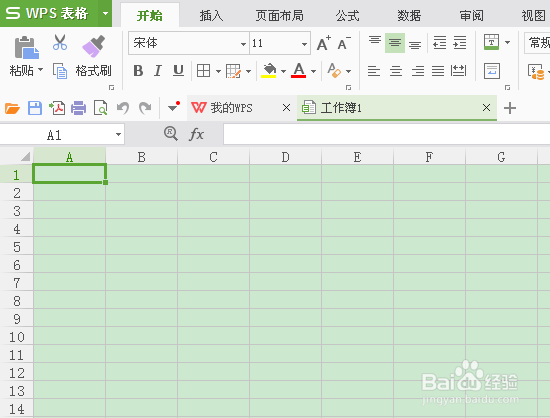Center text horizontally
This screenshot has height=418, width=550.
tap(396, 71)
